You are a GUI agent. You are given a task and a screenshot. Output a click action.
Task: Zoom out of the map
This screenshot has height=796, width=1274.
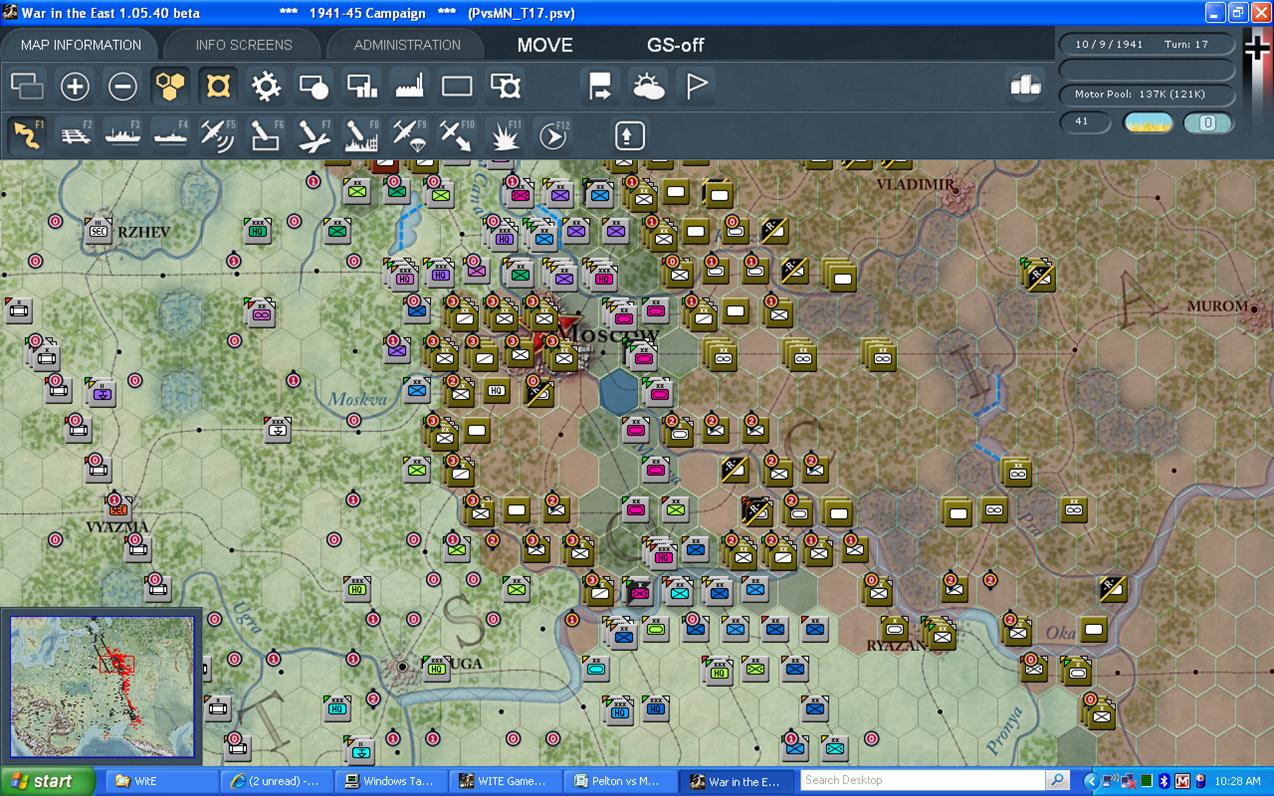123,87
